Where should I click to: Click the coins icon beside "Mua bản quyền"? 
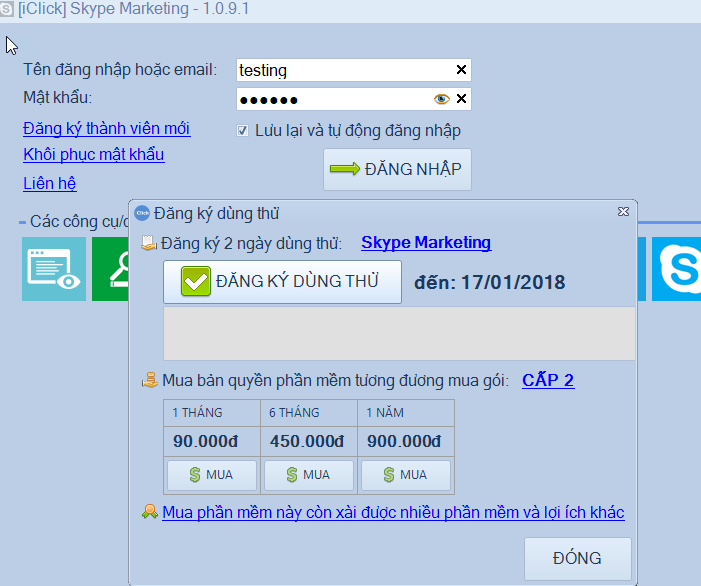click(x=150, y=380)
